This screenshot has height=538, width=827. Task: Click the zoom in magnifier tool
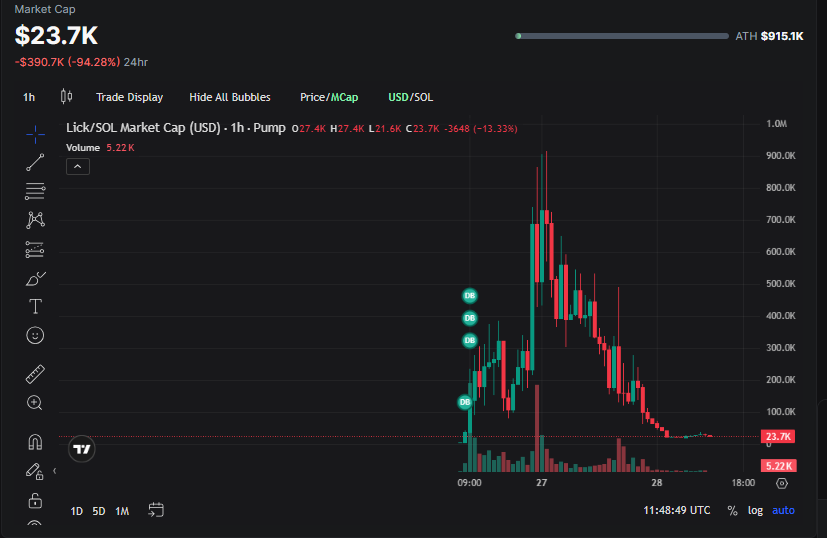tap(35, 403)
